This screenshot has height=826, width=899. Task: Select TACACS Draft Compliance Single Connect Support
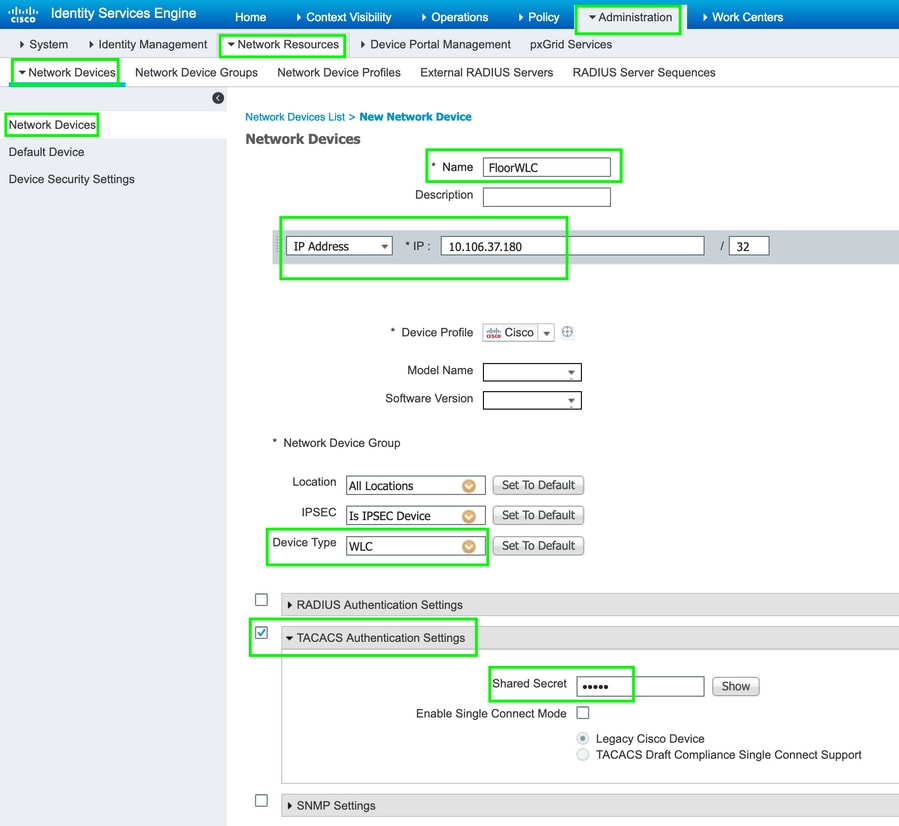point(583,754)
